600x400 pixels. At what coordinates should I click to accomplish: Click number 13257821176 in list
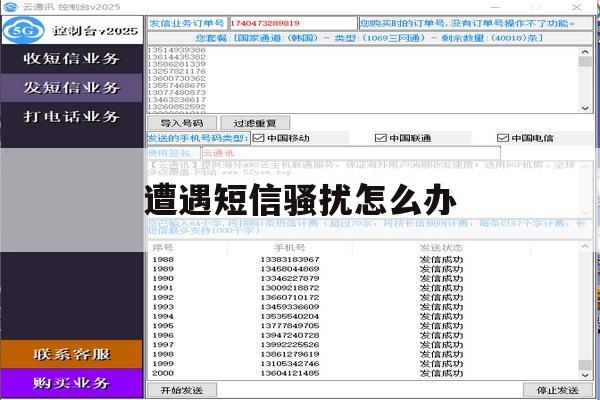pos(176,71)
